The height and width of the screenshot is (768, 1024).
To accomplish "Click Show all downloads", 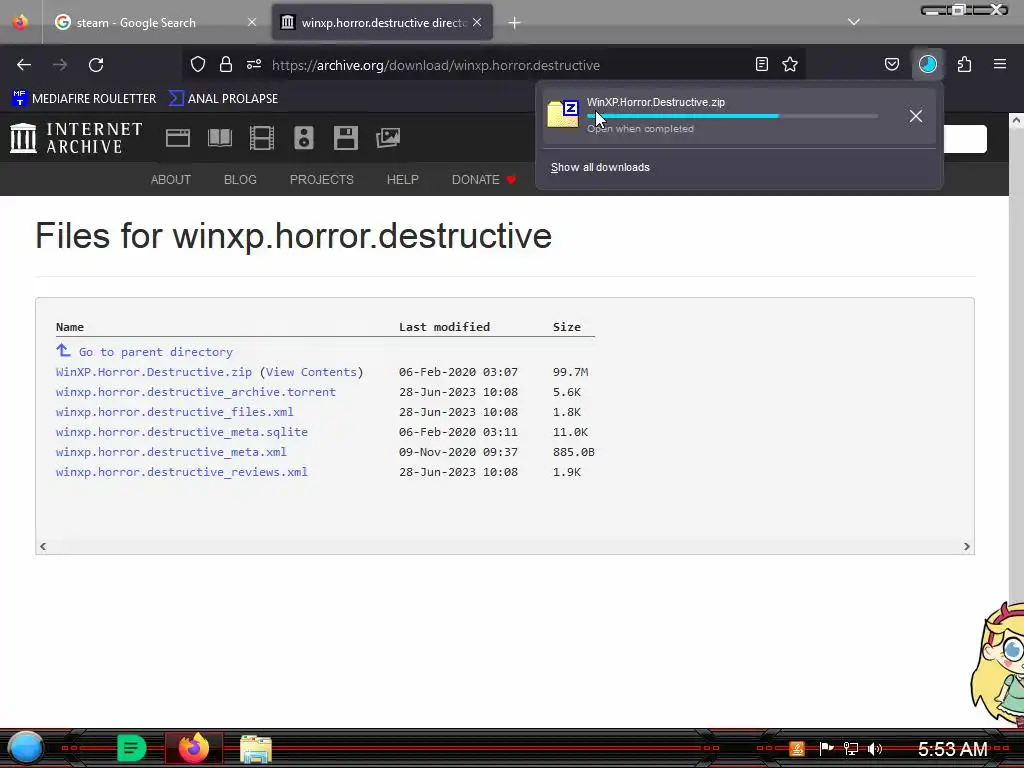I will coord(600,167).
